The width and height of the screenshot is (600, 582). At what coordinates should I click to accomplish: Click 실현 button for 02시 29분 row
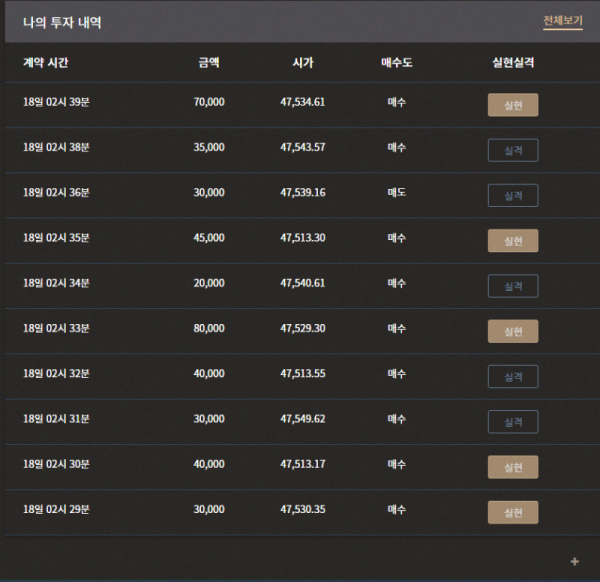point(513,512)
